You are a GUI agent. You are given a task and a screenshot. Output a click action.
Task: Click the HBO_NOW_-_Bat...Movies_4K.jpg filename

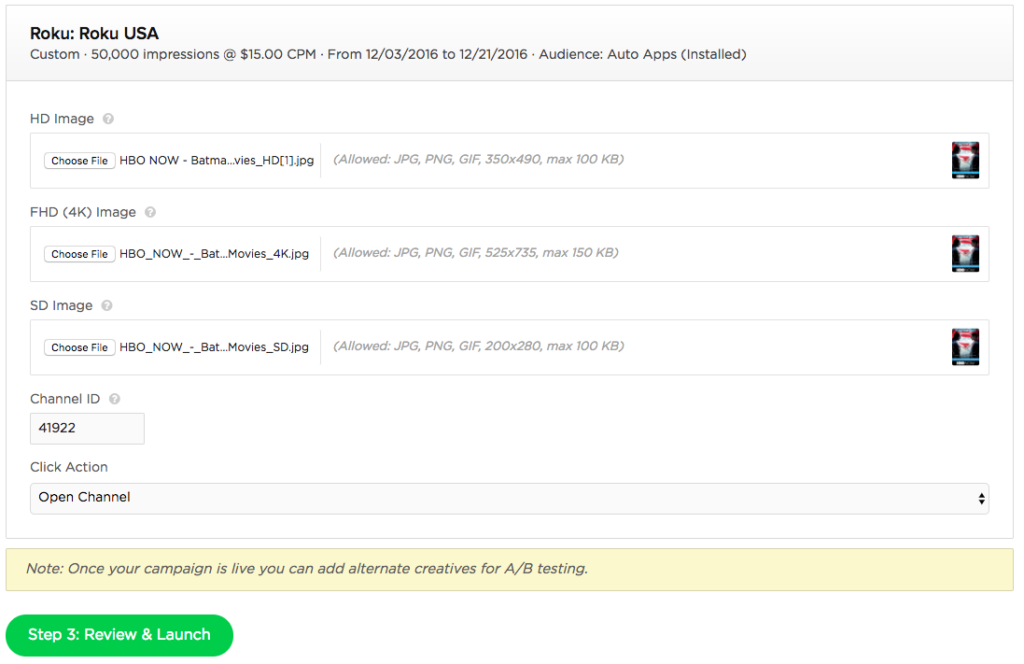coord(214,254)
